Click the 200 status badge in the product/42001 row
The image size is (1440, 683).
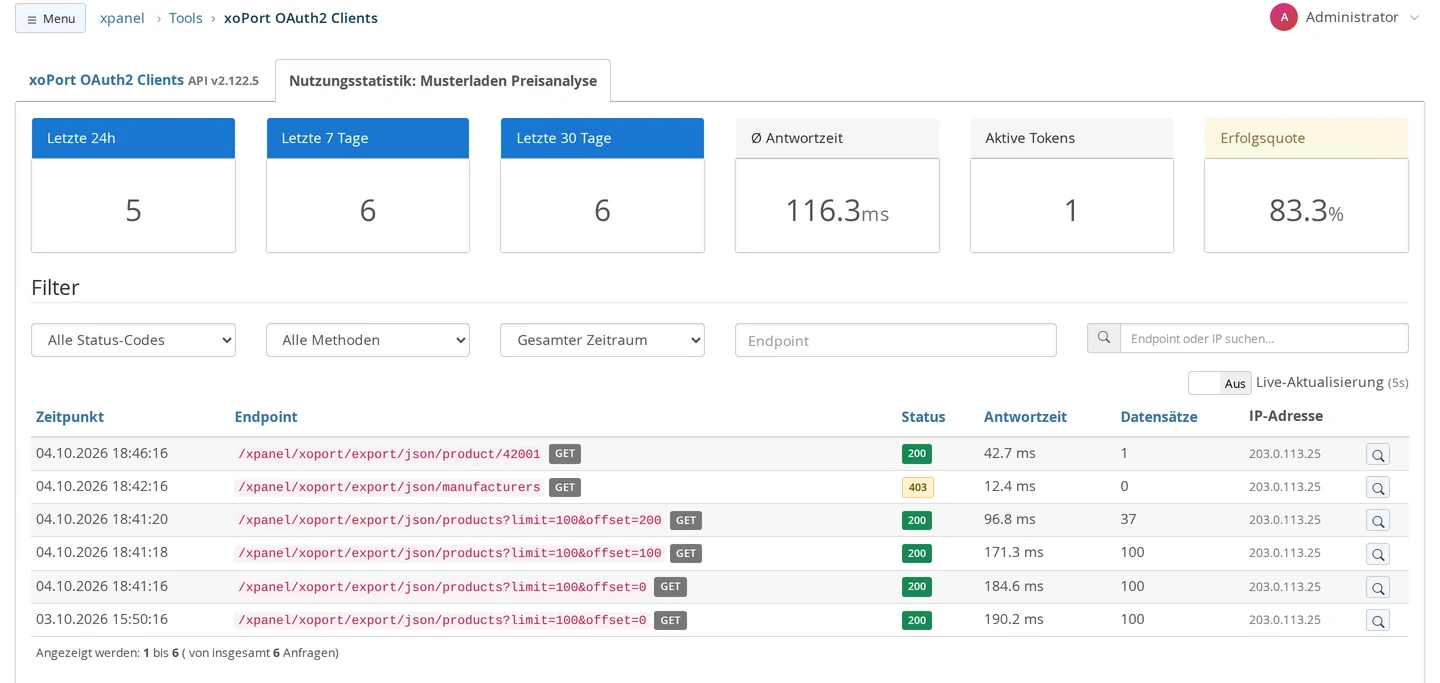click(x=916, y=454)
